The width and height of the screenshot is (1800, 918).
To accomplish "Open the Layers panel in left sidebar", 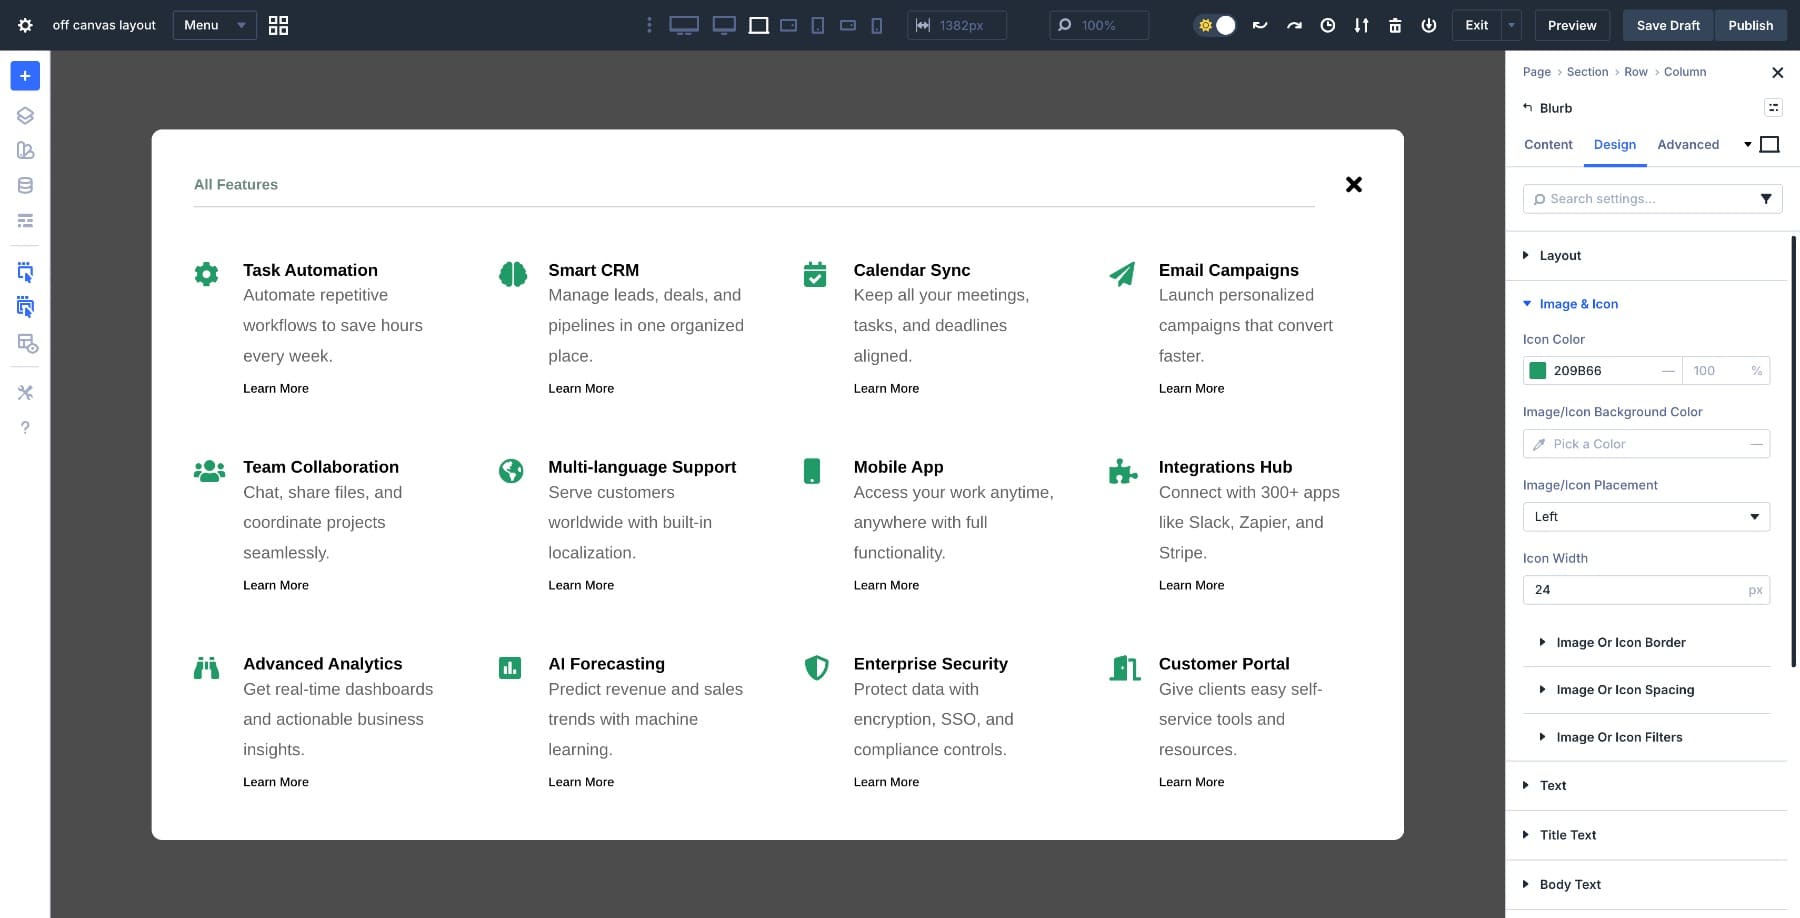I will tap(25, 116).
